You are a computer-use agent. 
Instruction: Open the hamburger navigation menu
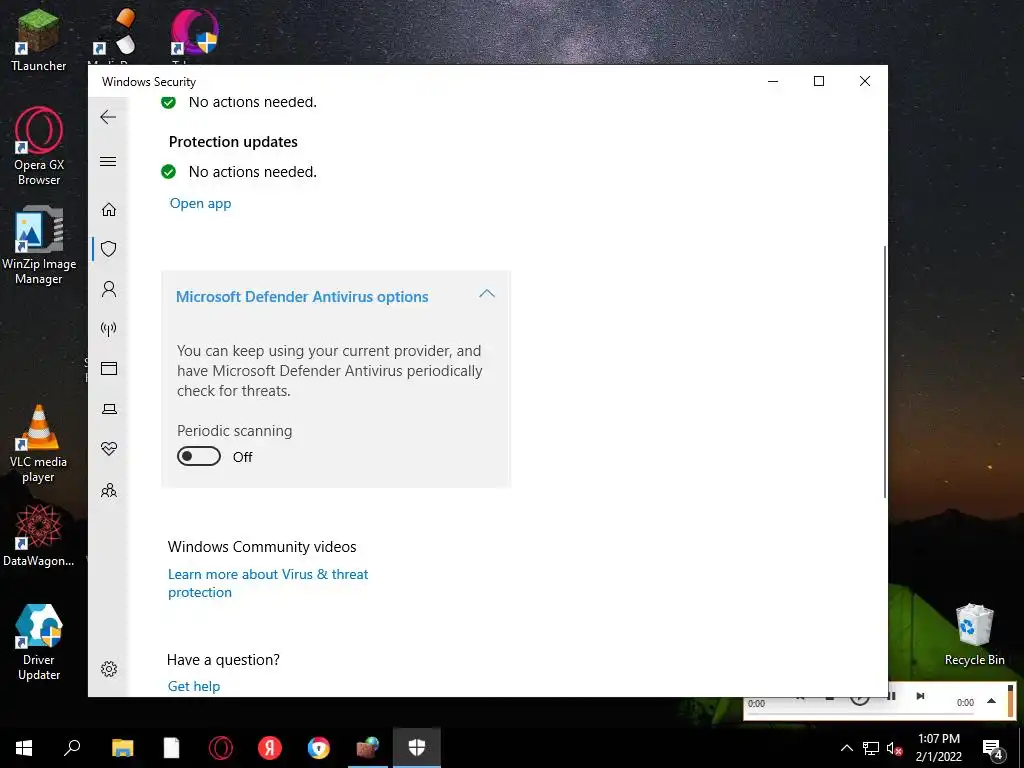click(x=108, y=161)
